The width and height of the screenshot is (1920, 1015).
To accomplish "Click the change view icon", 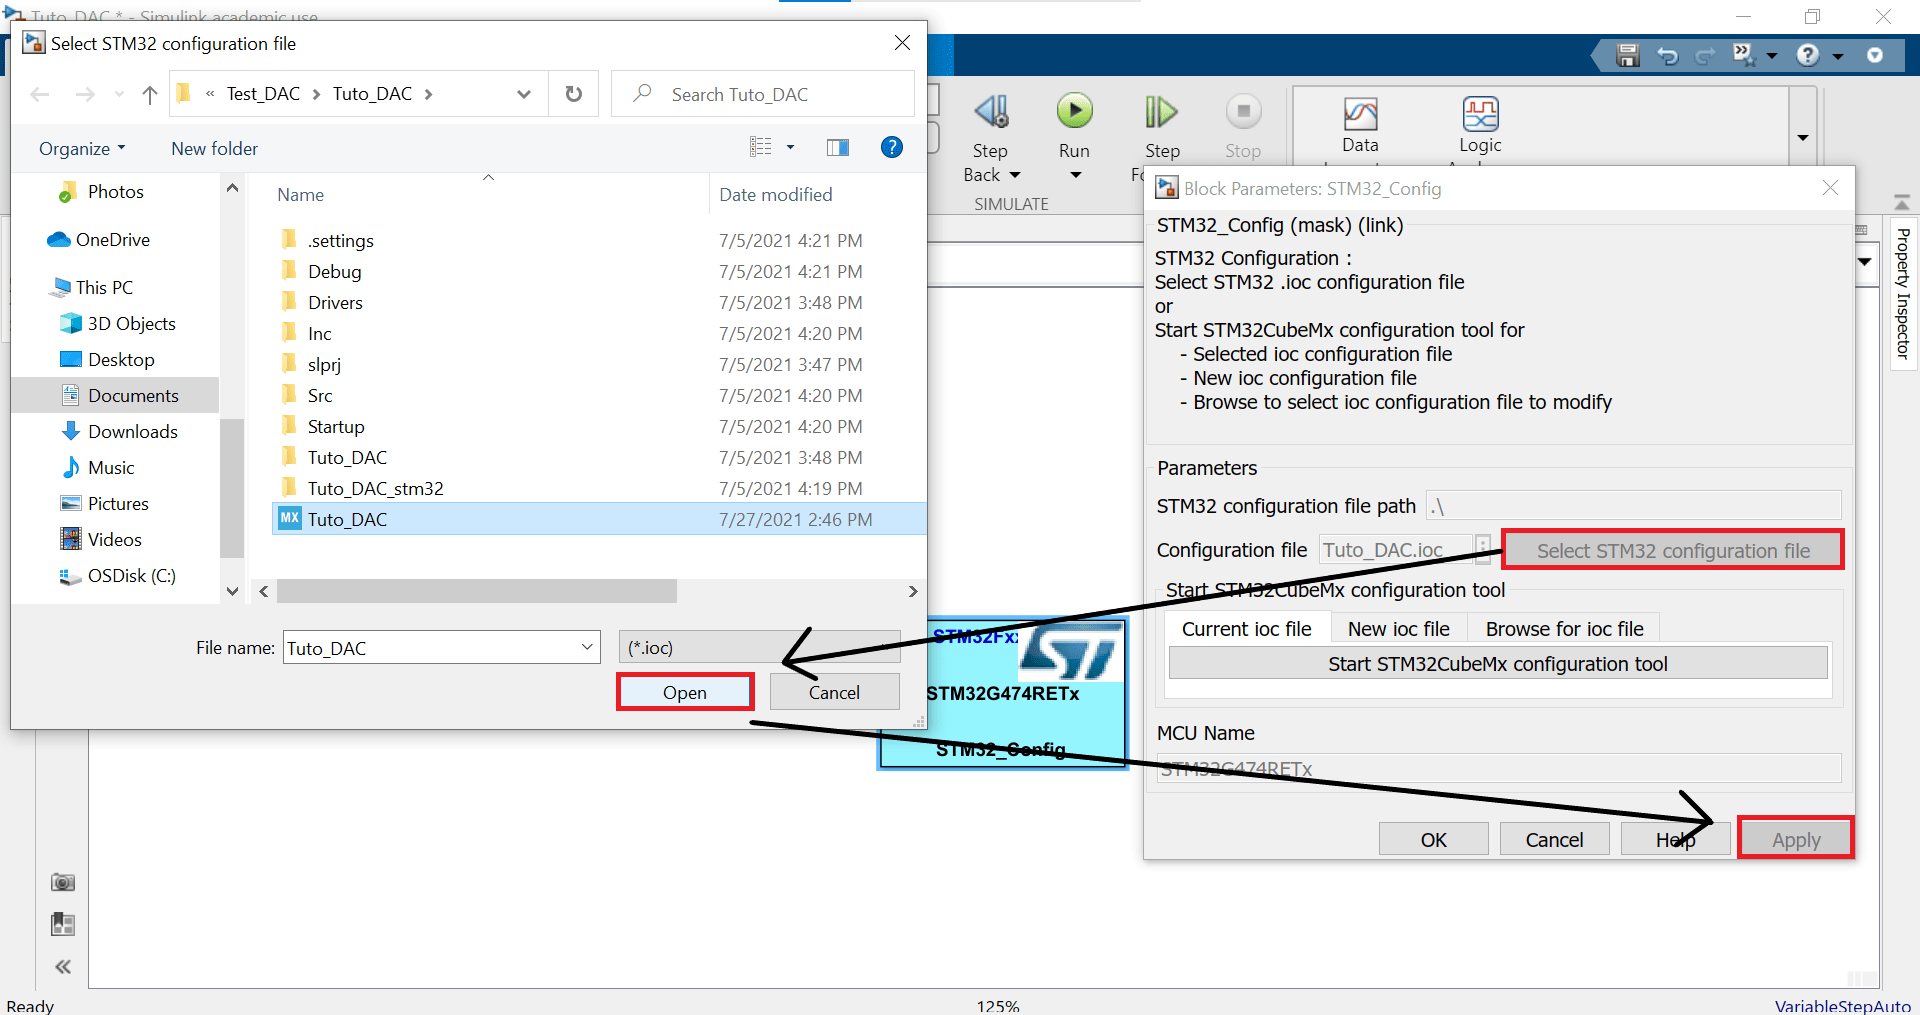I will pyautogui.click(x=761, y=147).
